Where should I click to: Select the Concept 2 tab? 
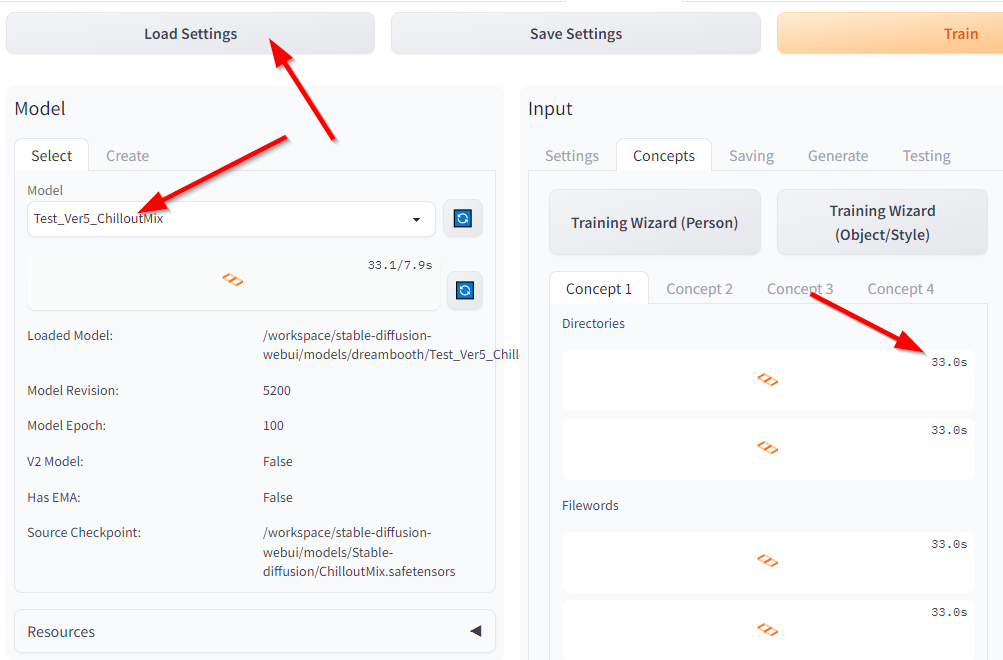pyautogui.click(x=699, y=289)
